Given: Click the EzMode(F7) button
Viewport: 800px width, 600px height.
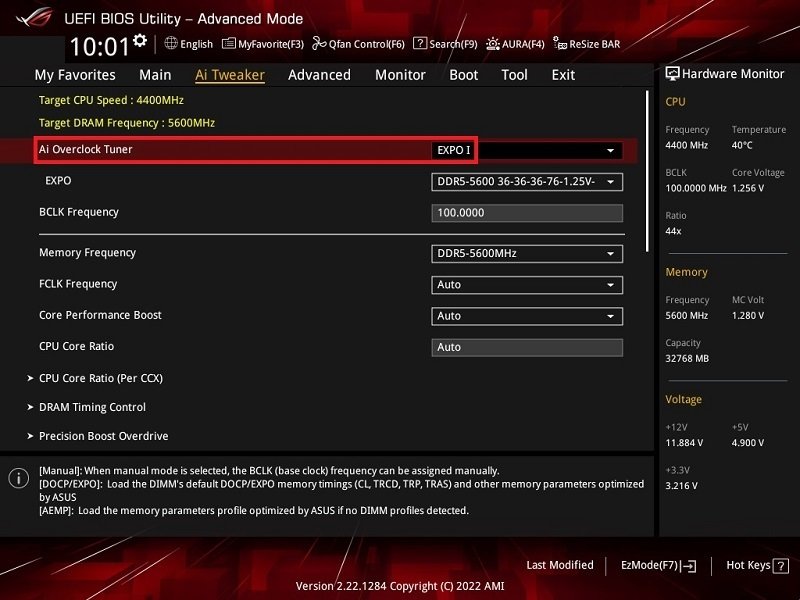Looking at the screenshot, I should (x=658, y=565).
